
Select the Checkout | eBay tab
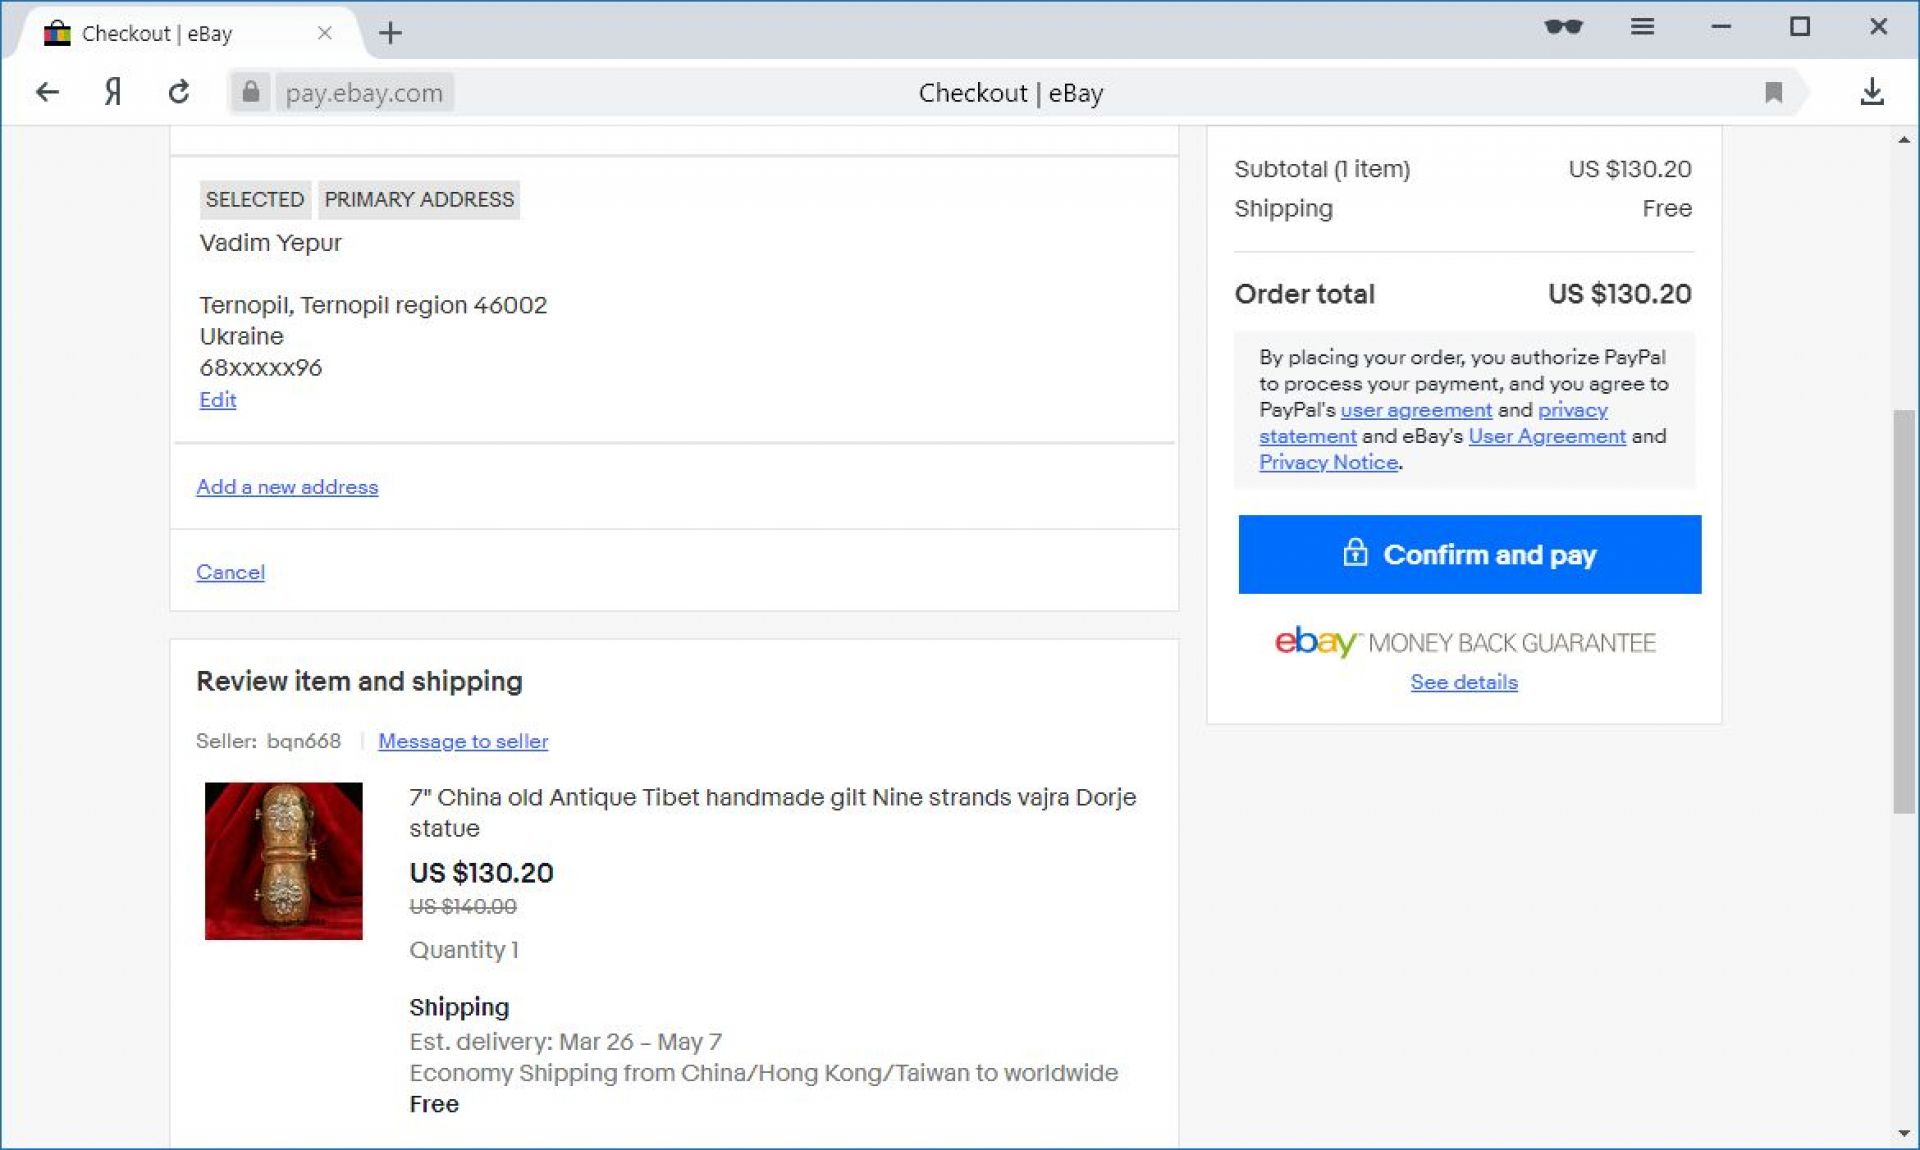pos(160,33)
